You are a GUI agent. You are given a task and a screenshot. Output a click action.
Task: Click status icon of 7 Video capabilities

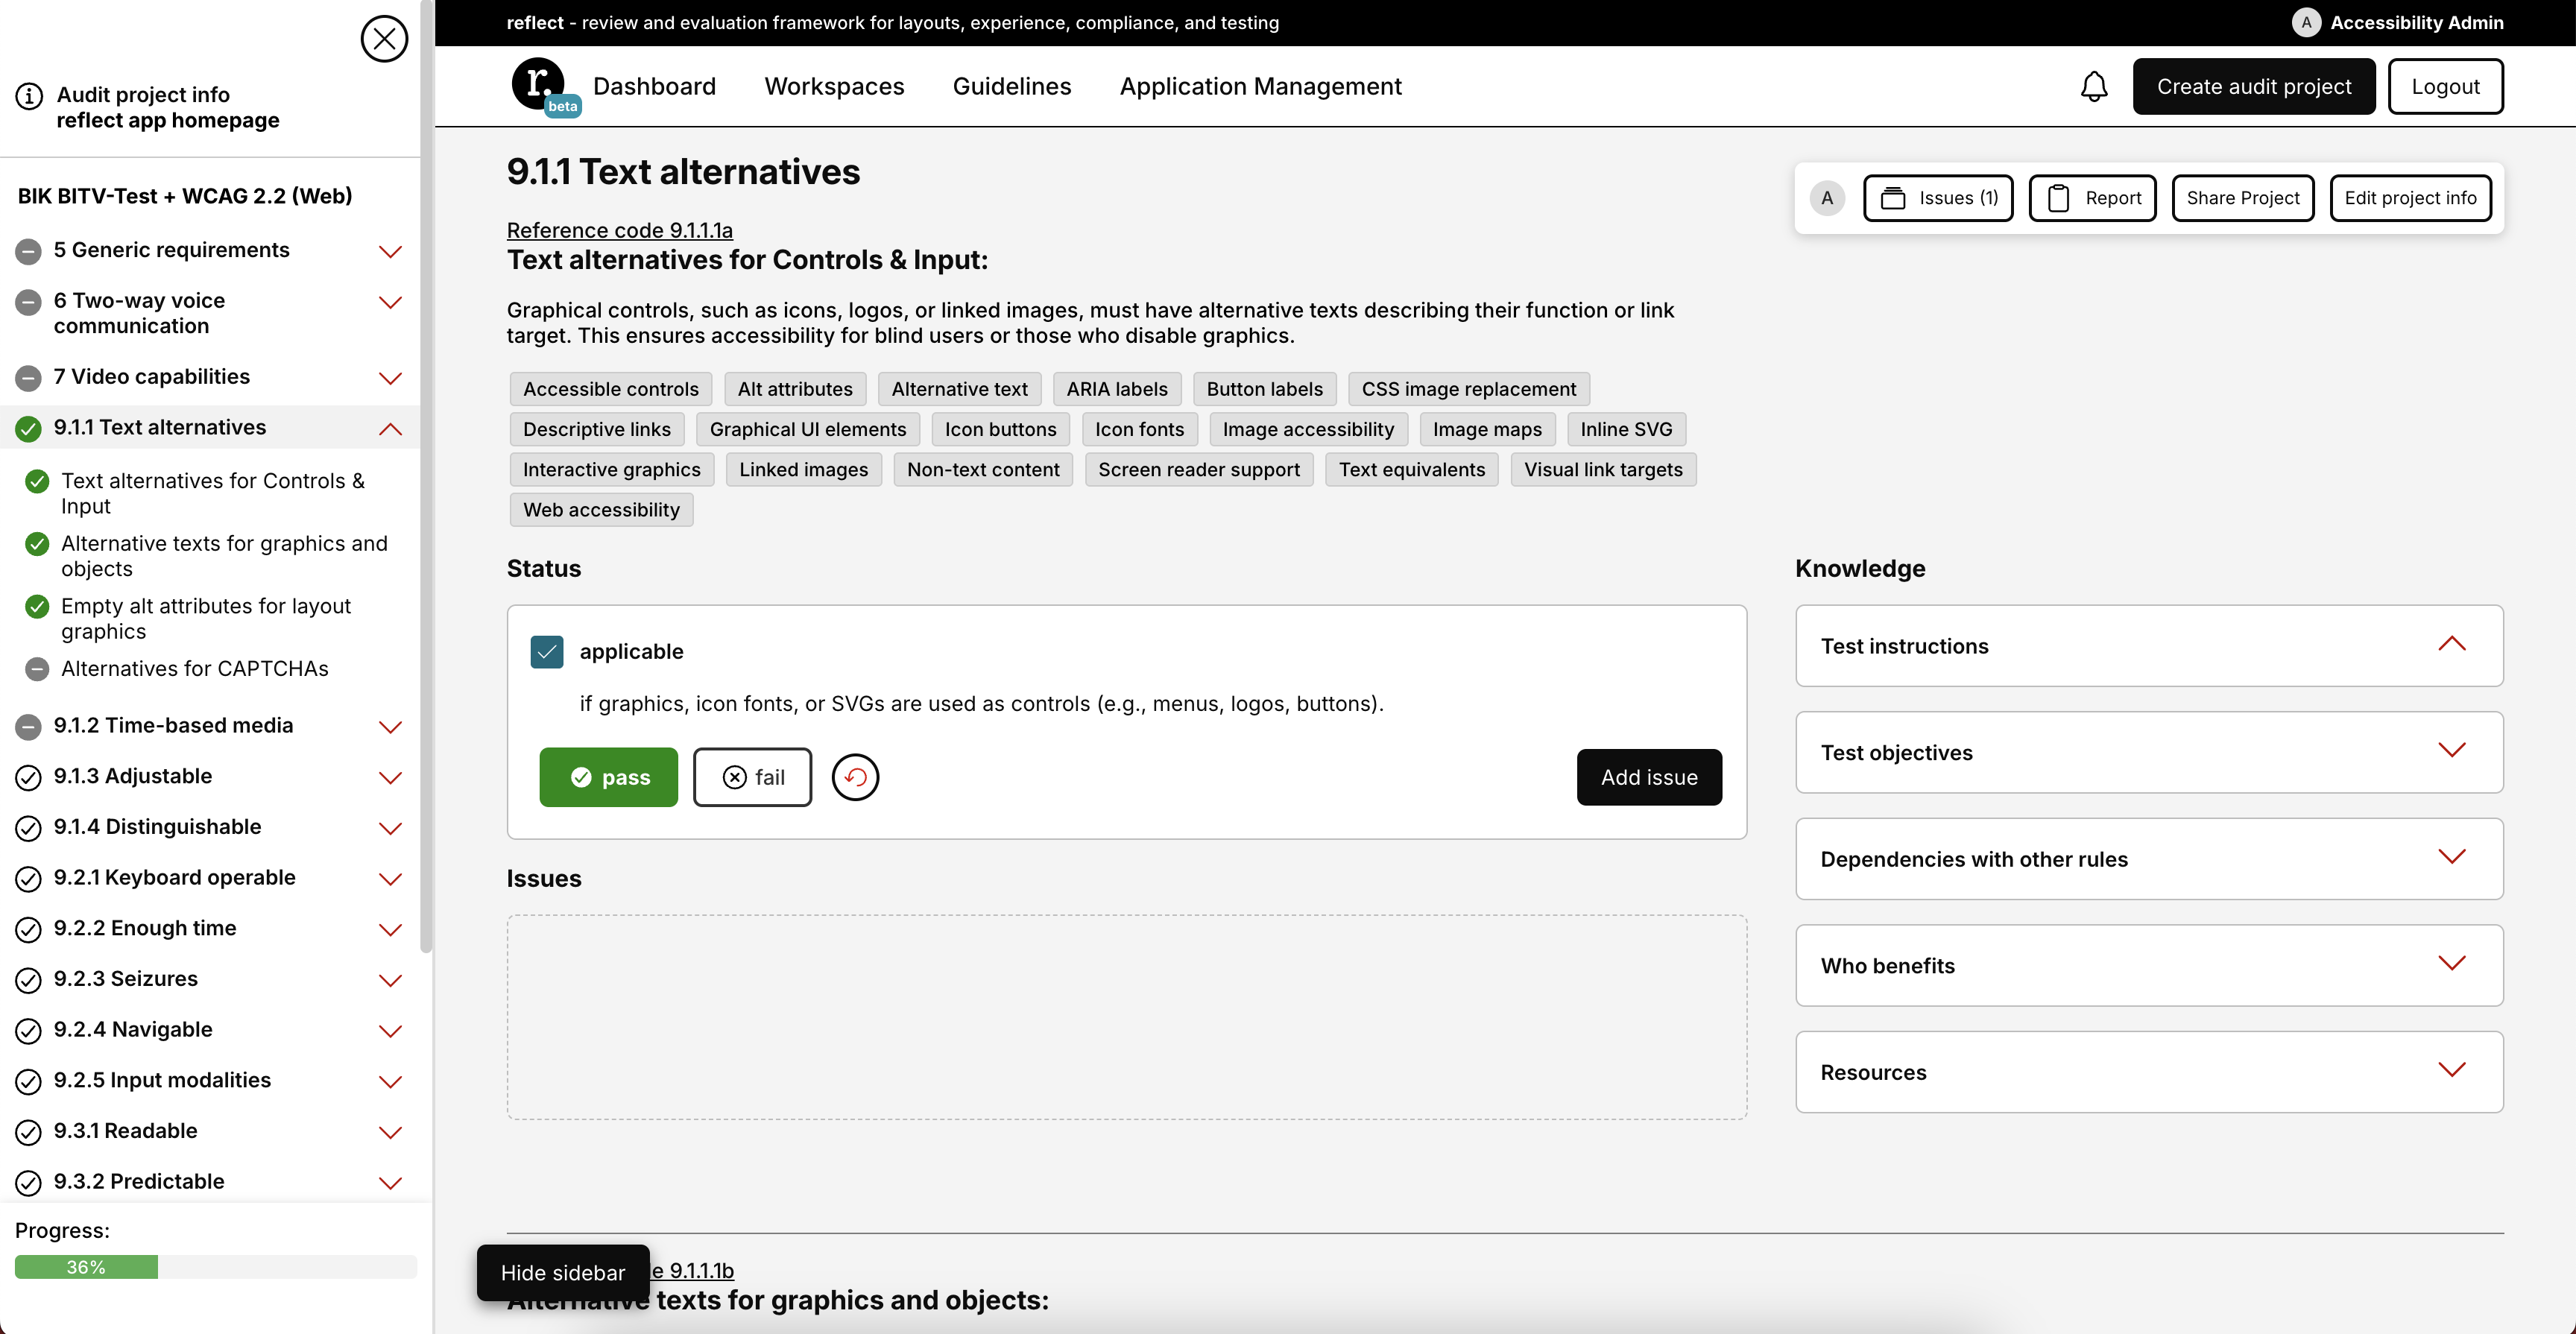[28, 378]
